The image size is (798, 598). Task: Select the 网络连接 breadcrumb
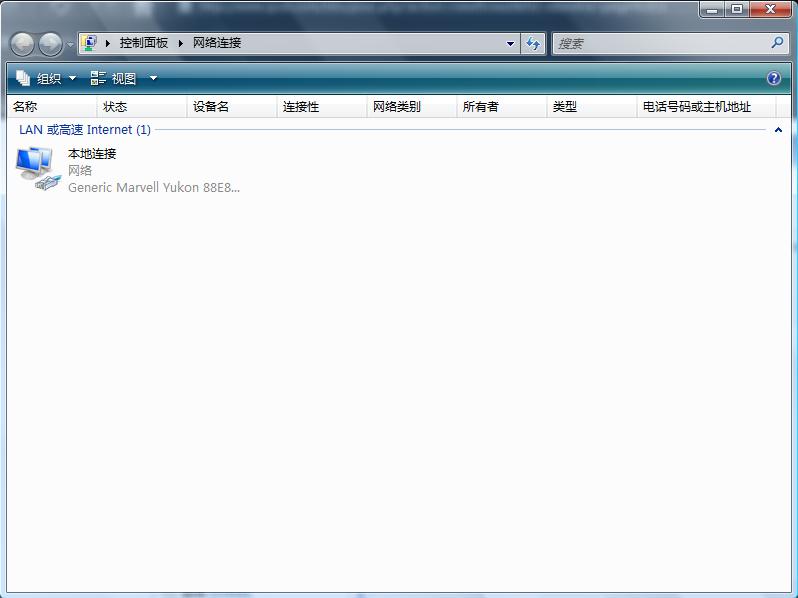tap(217, 43)
